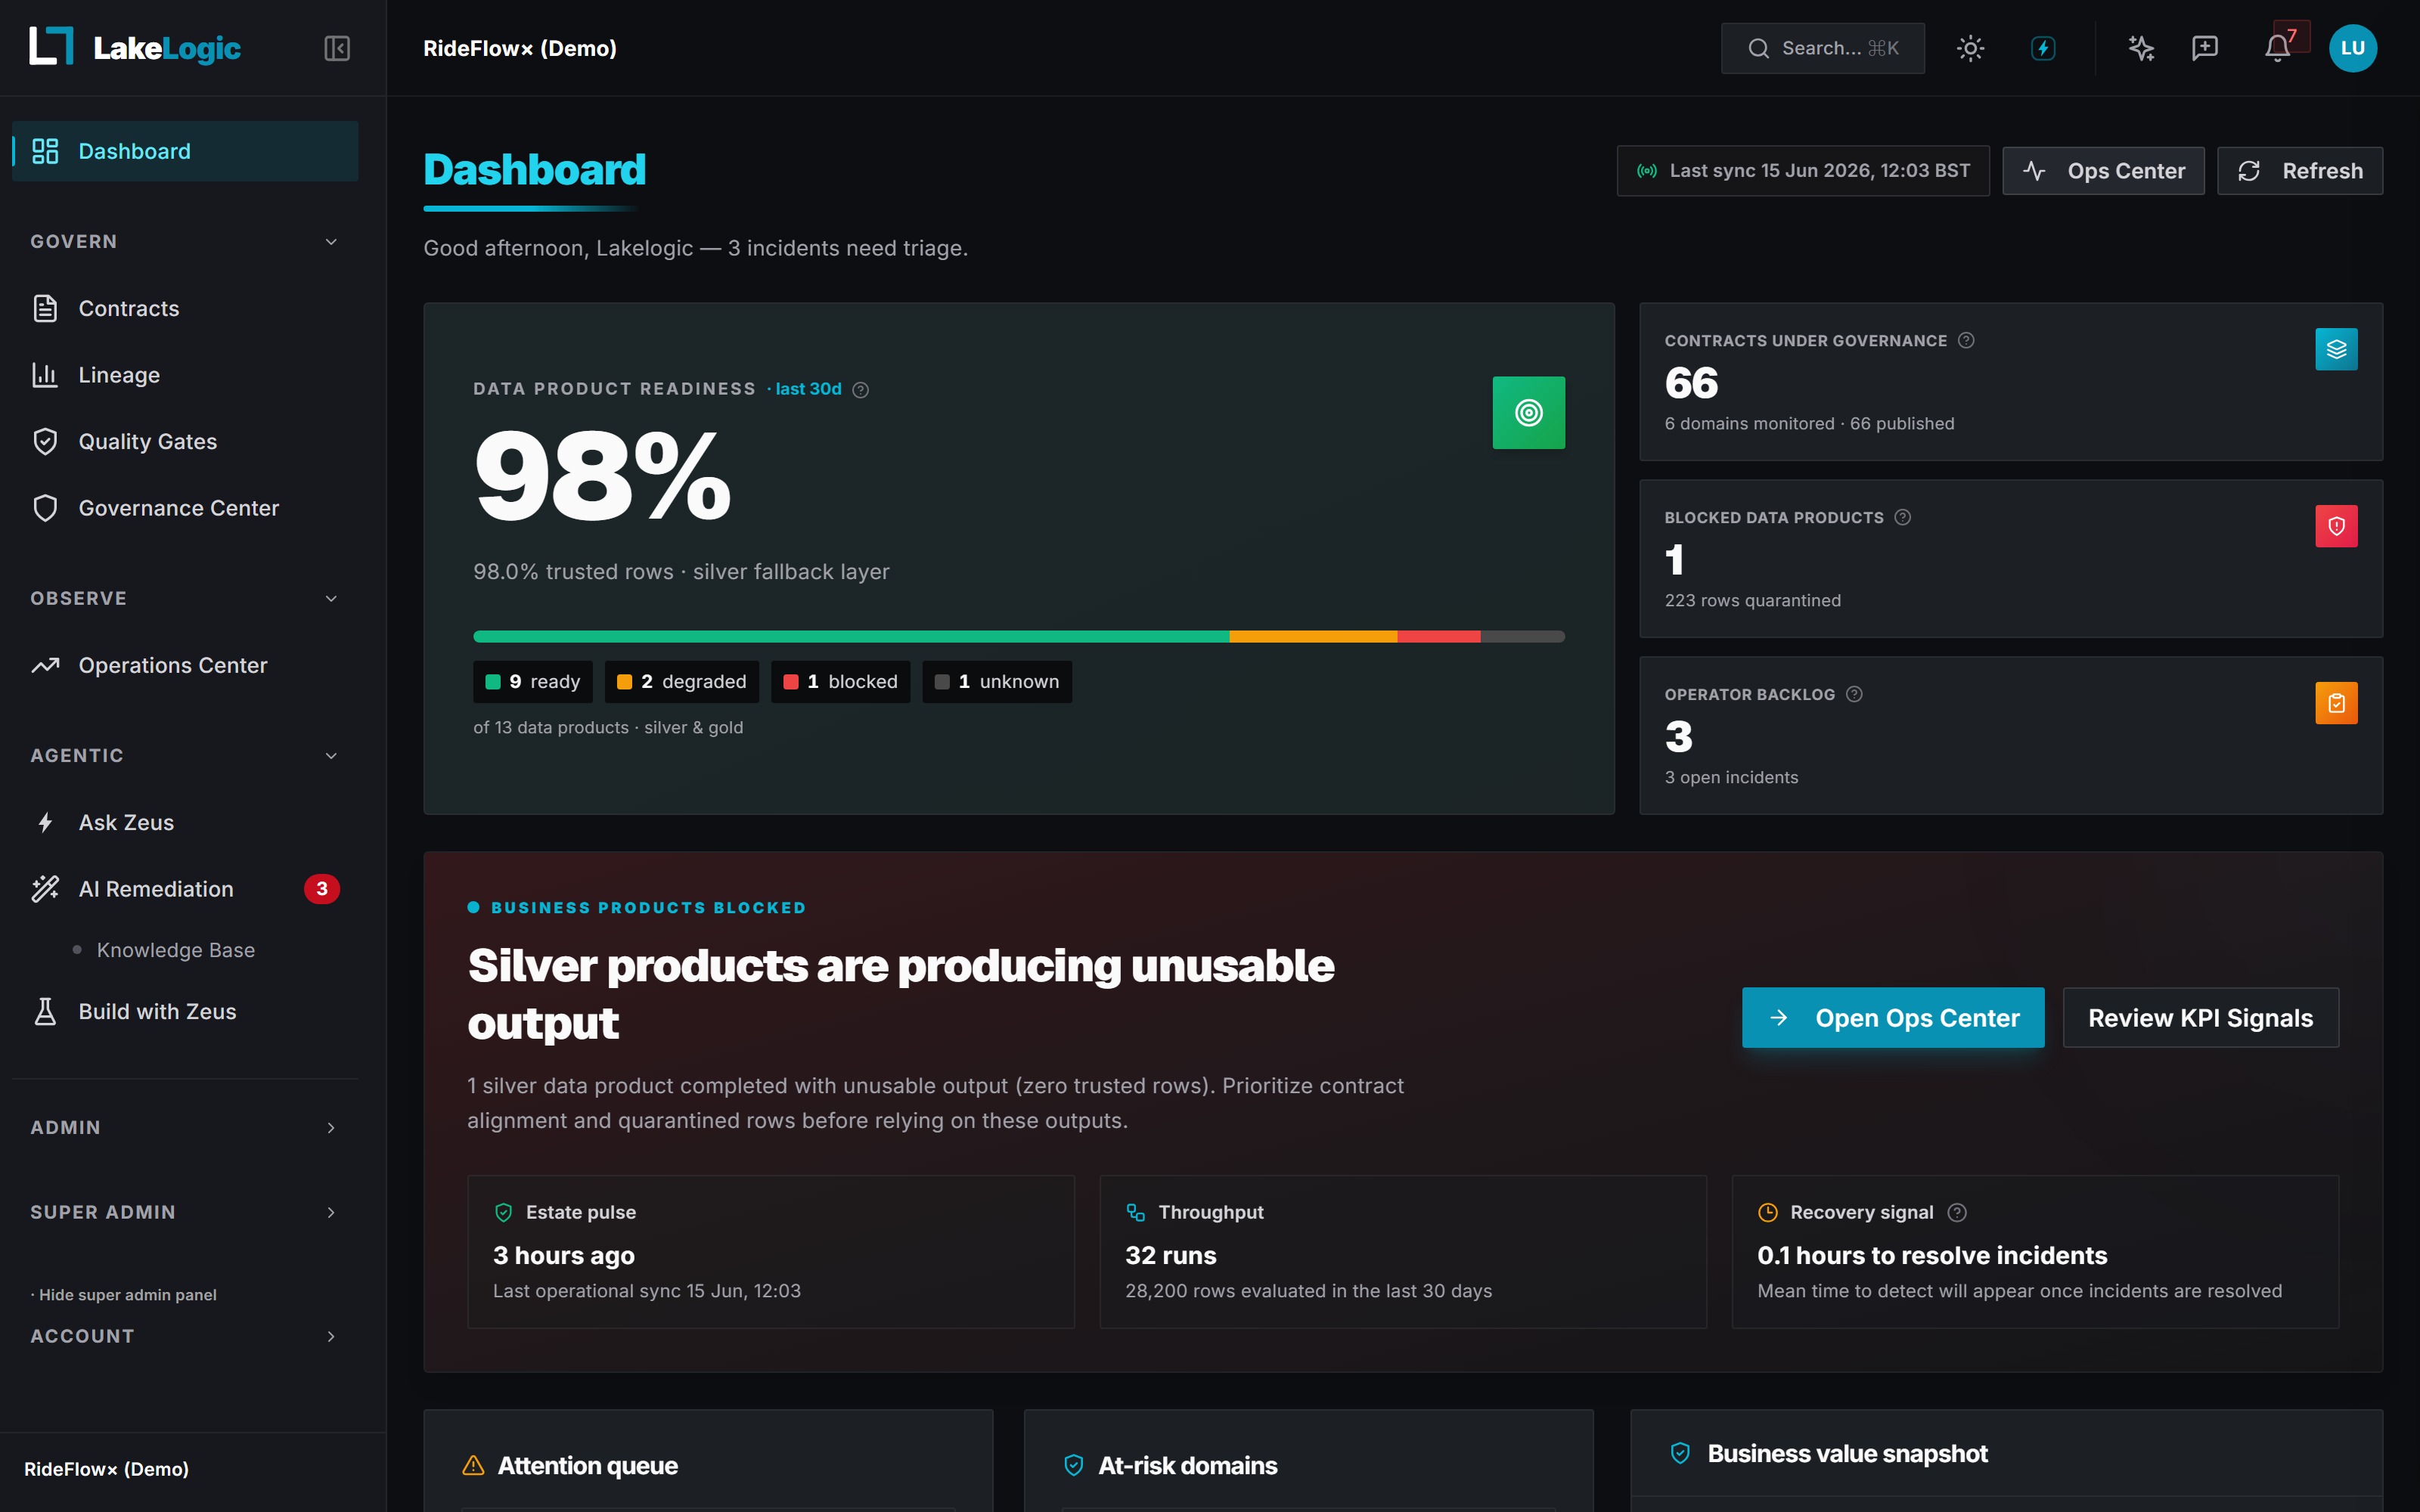2420x1512 pixels.
Task: Open Build with Zeus
Action: point(185,1011)
